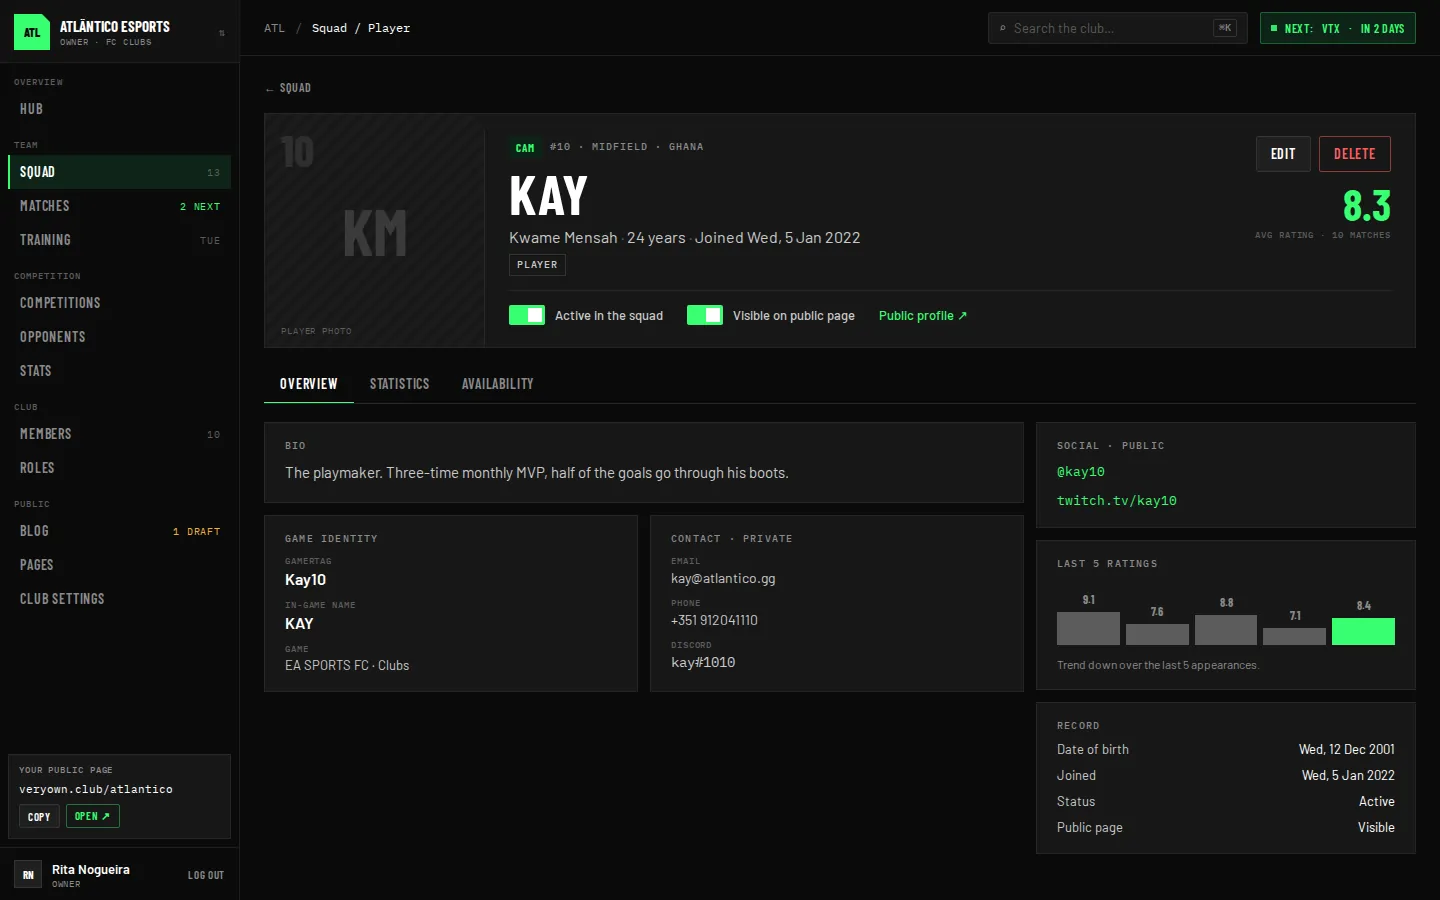Click the Edit player button

1283,154
